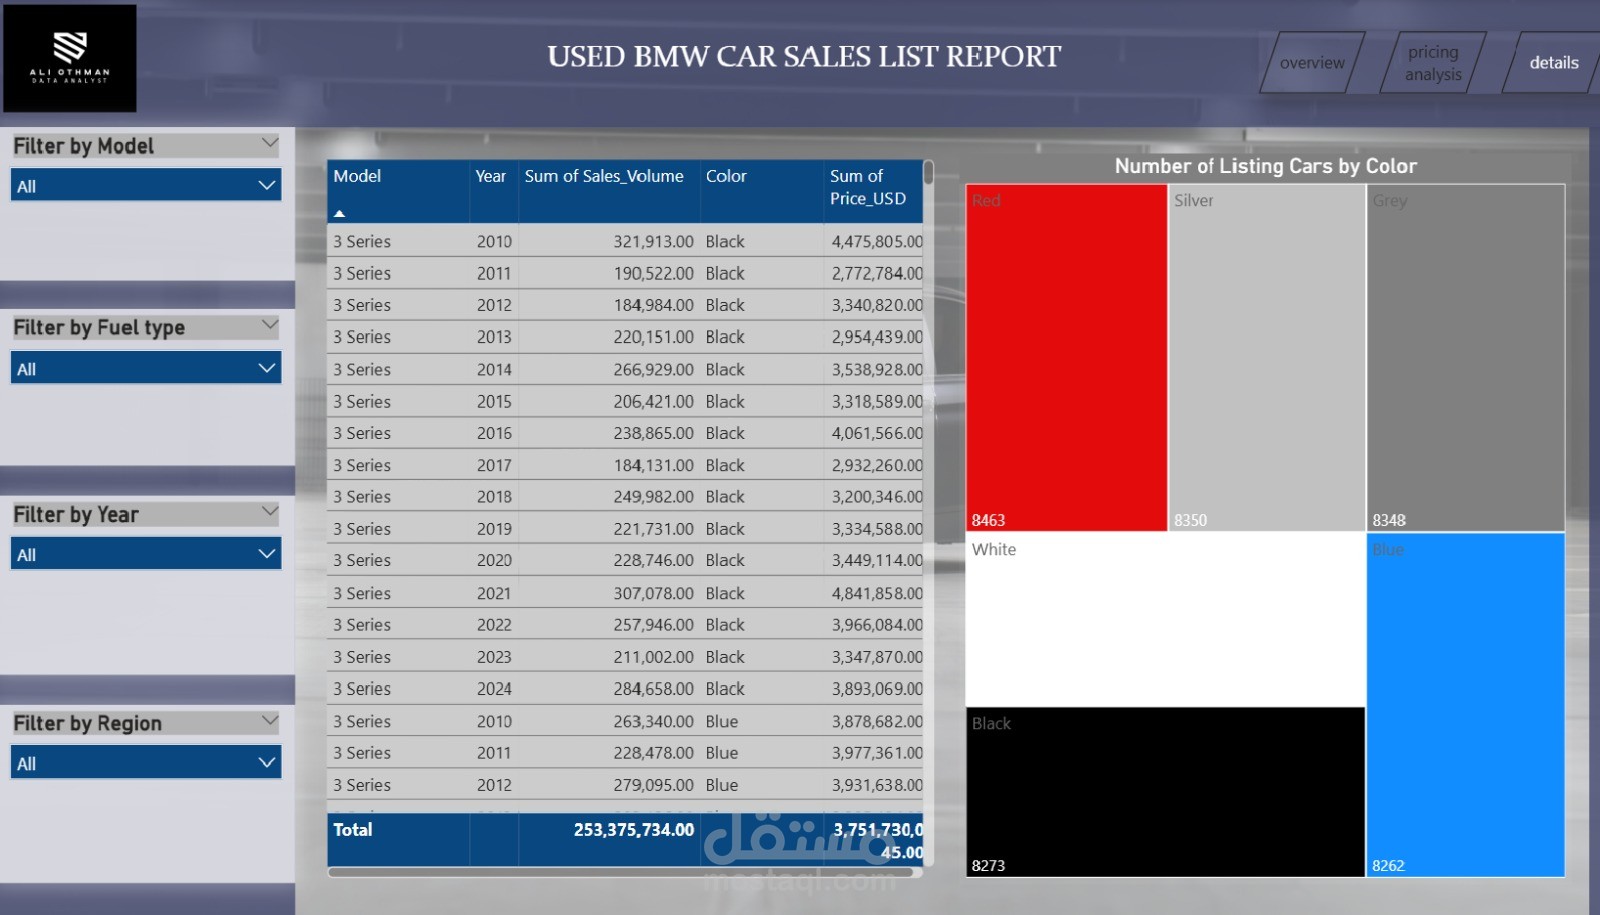The height and width of the screenshot is (915, 1600).
Task: Switch to the pricing analysis tab
Action: (1433, 62)
